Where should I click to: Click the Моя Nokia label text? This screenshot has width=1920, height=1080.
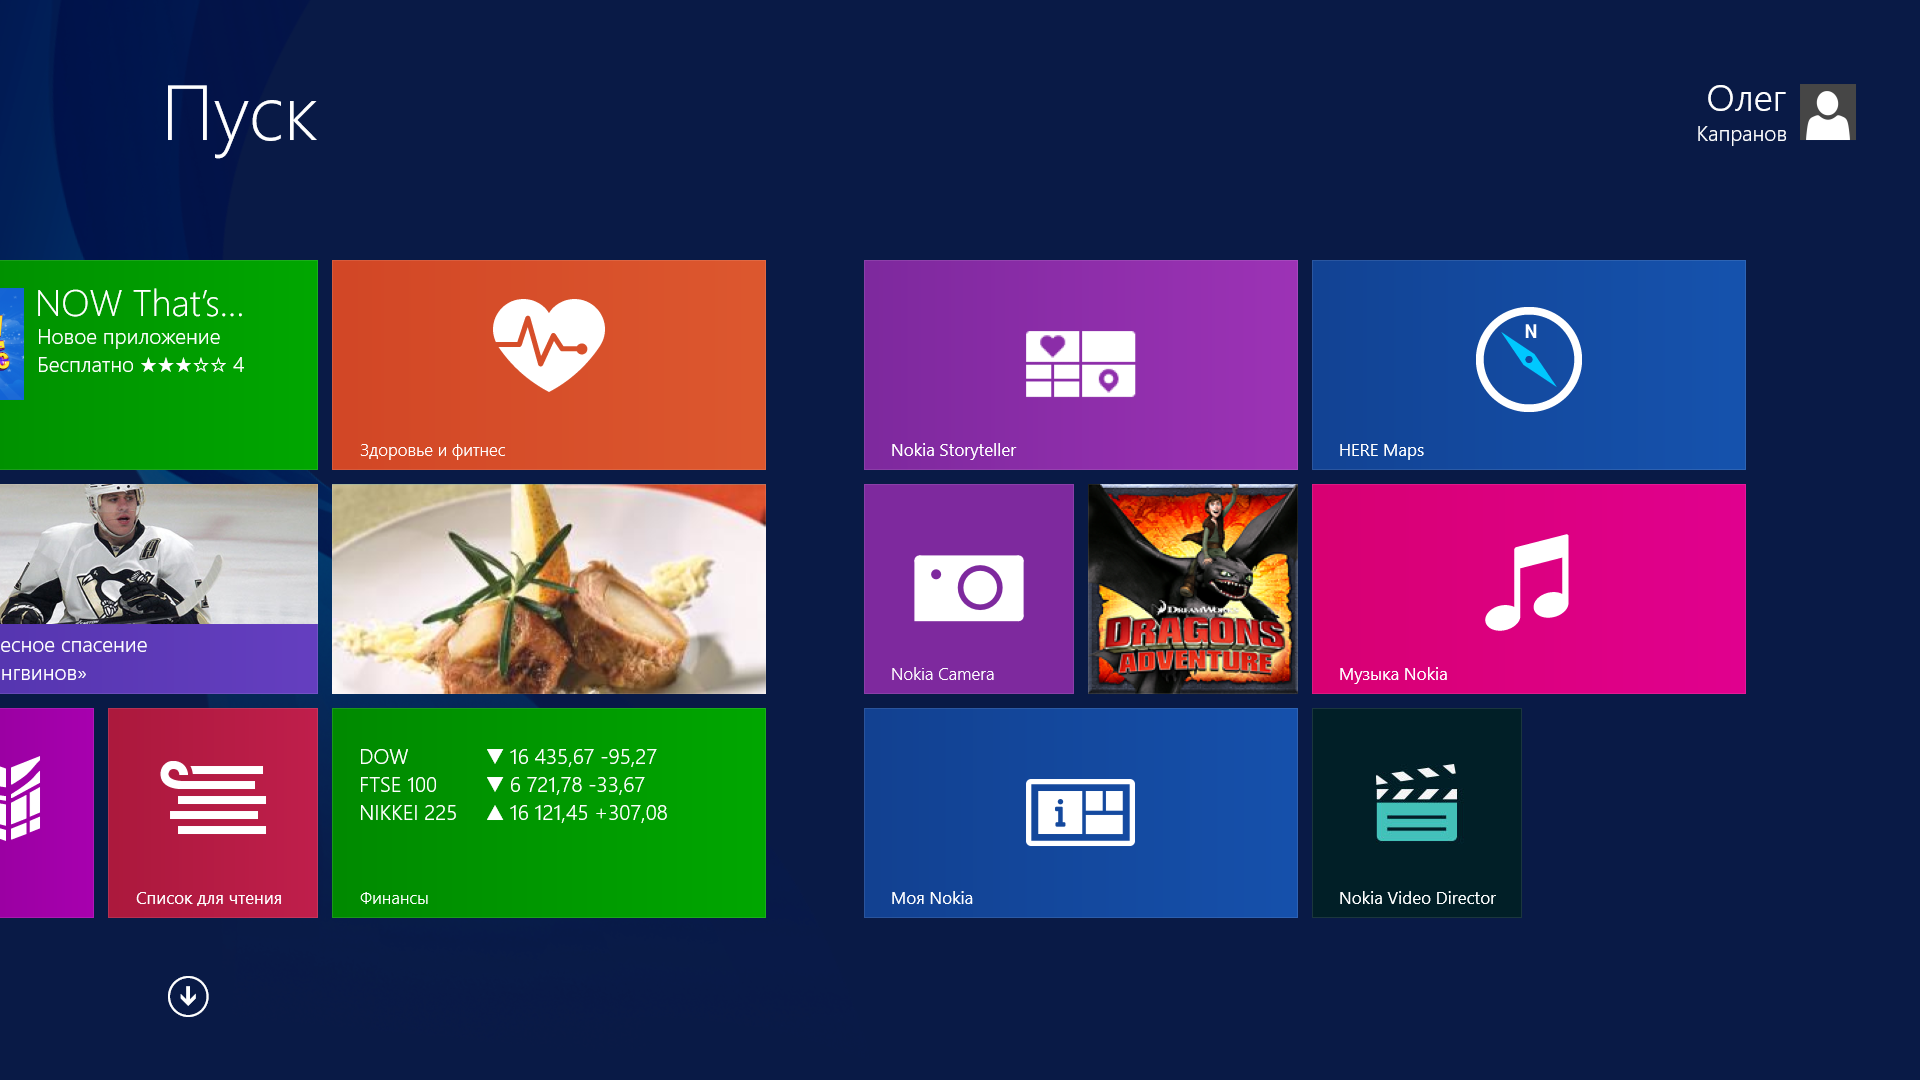point(931,898)
